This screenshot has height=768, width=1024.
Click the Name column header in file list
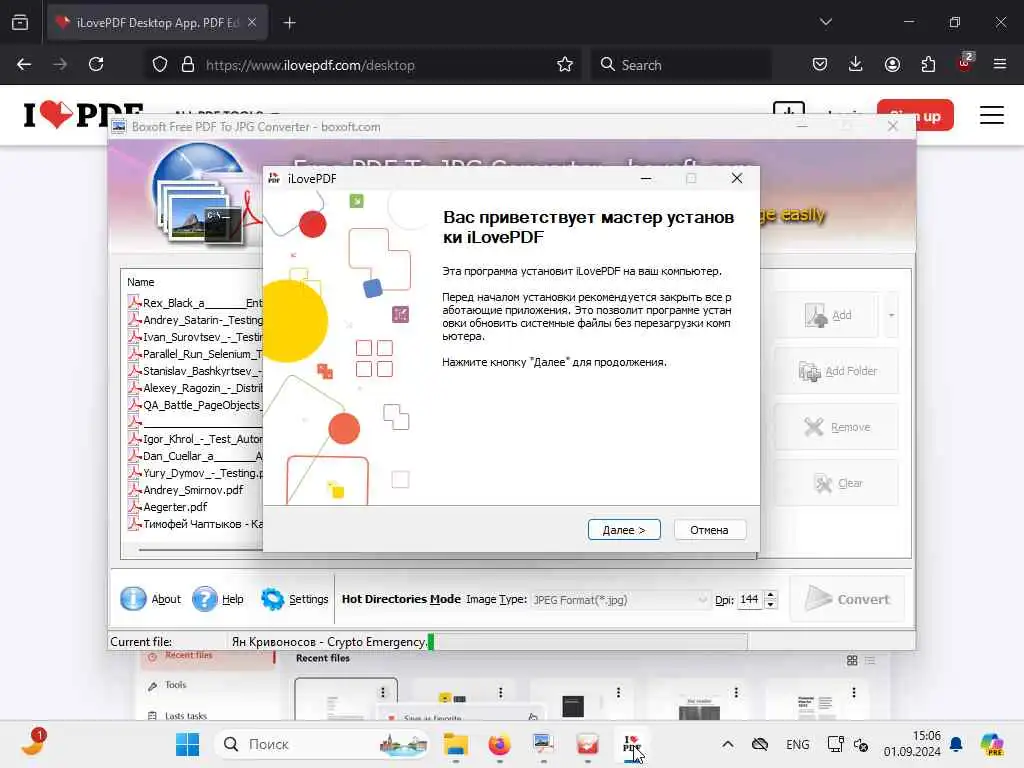tap(141, 282)
